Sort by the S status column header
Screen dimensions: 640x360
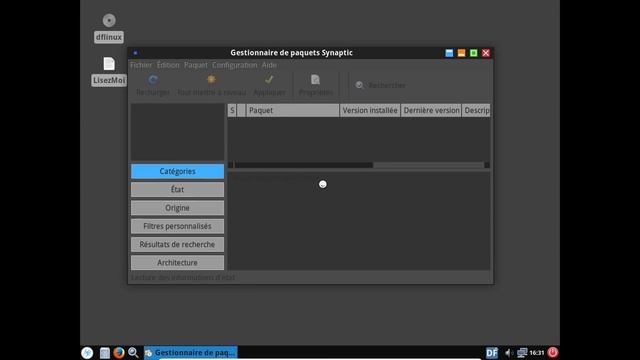(232, 111)
